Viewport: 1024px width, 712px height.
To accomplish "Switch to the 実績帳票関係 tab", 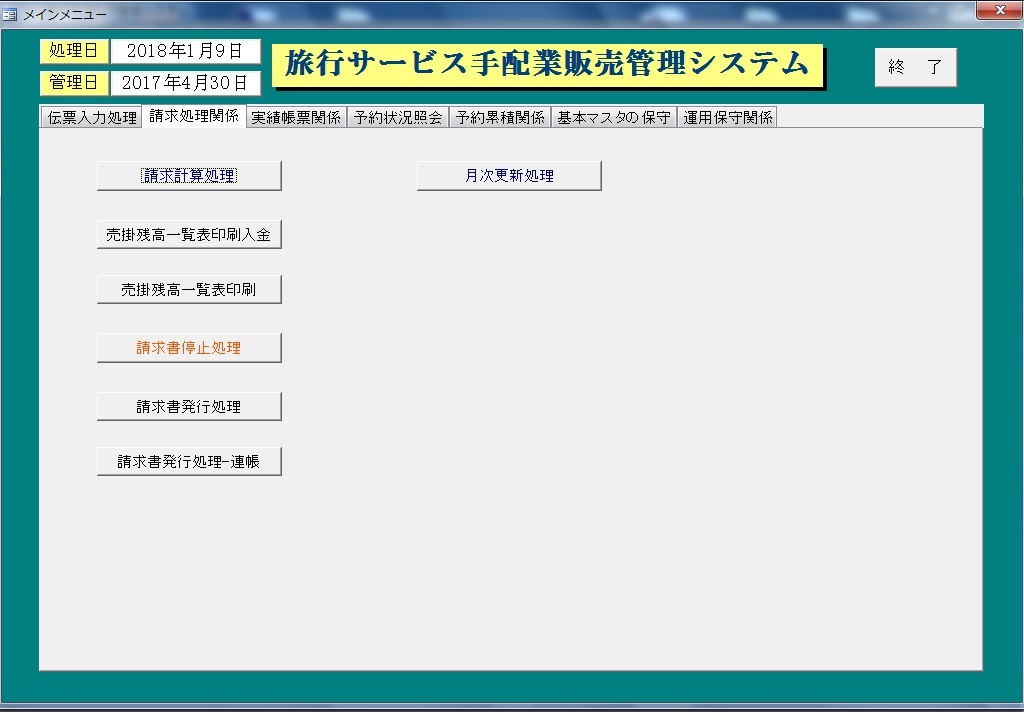I will pyautogui.click(x=296, y=118).
